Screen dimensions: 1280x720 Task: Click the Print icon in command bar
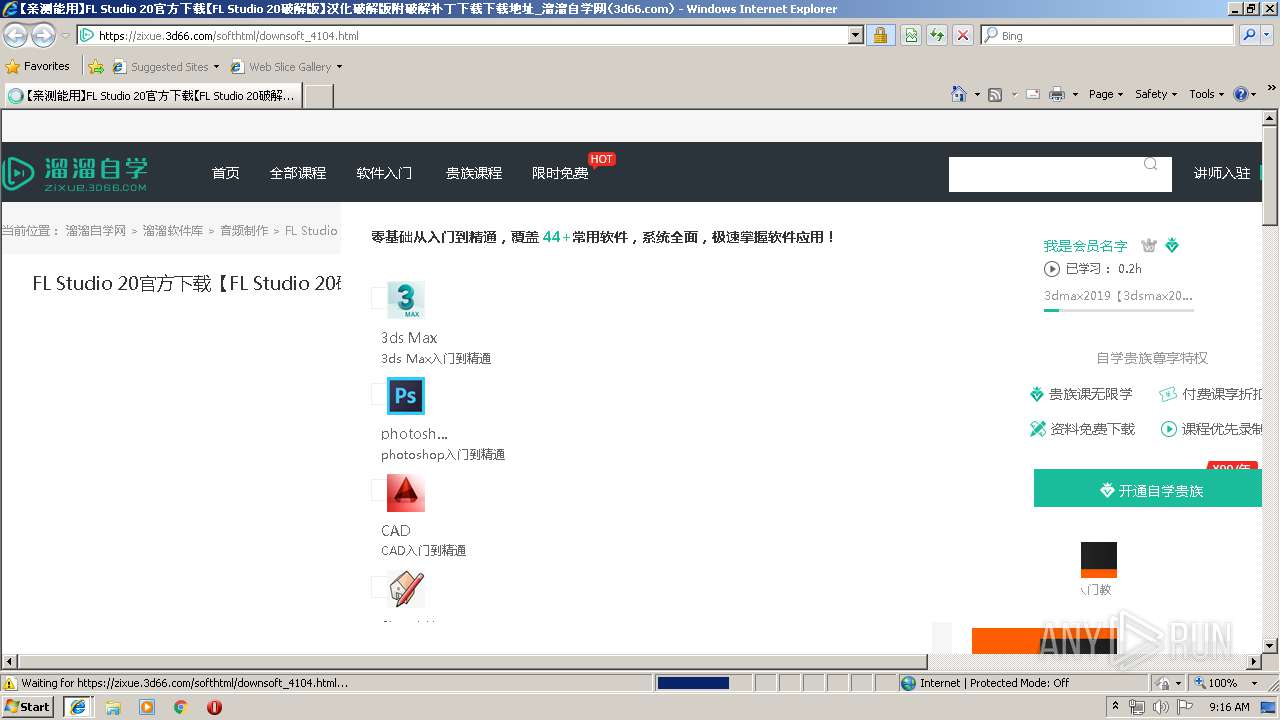click(1057, 94)
